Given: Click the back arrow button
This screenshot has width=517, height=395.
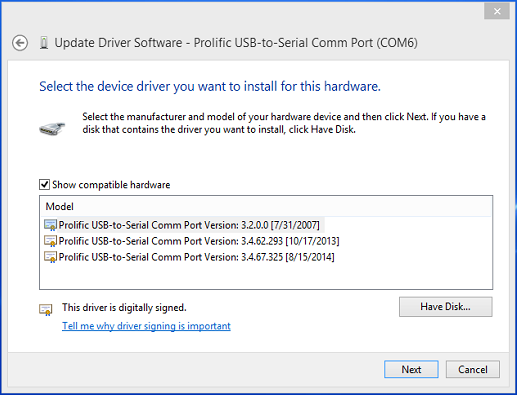Looking at the screenshot, I should [x=20, y=43].
